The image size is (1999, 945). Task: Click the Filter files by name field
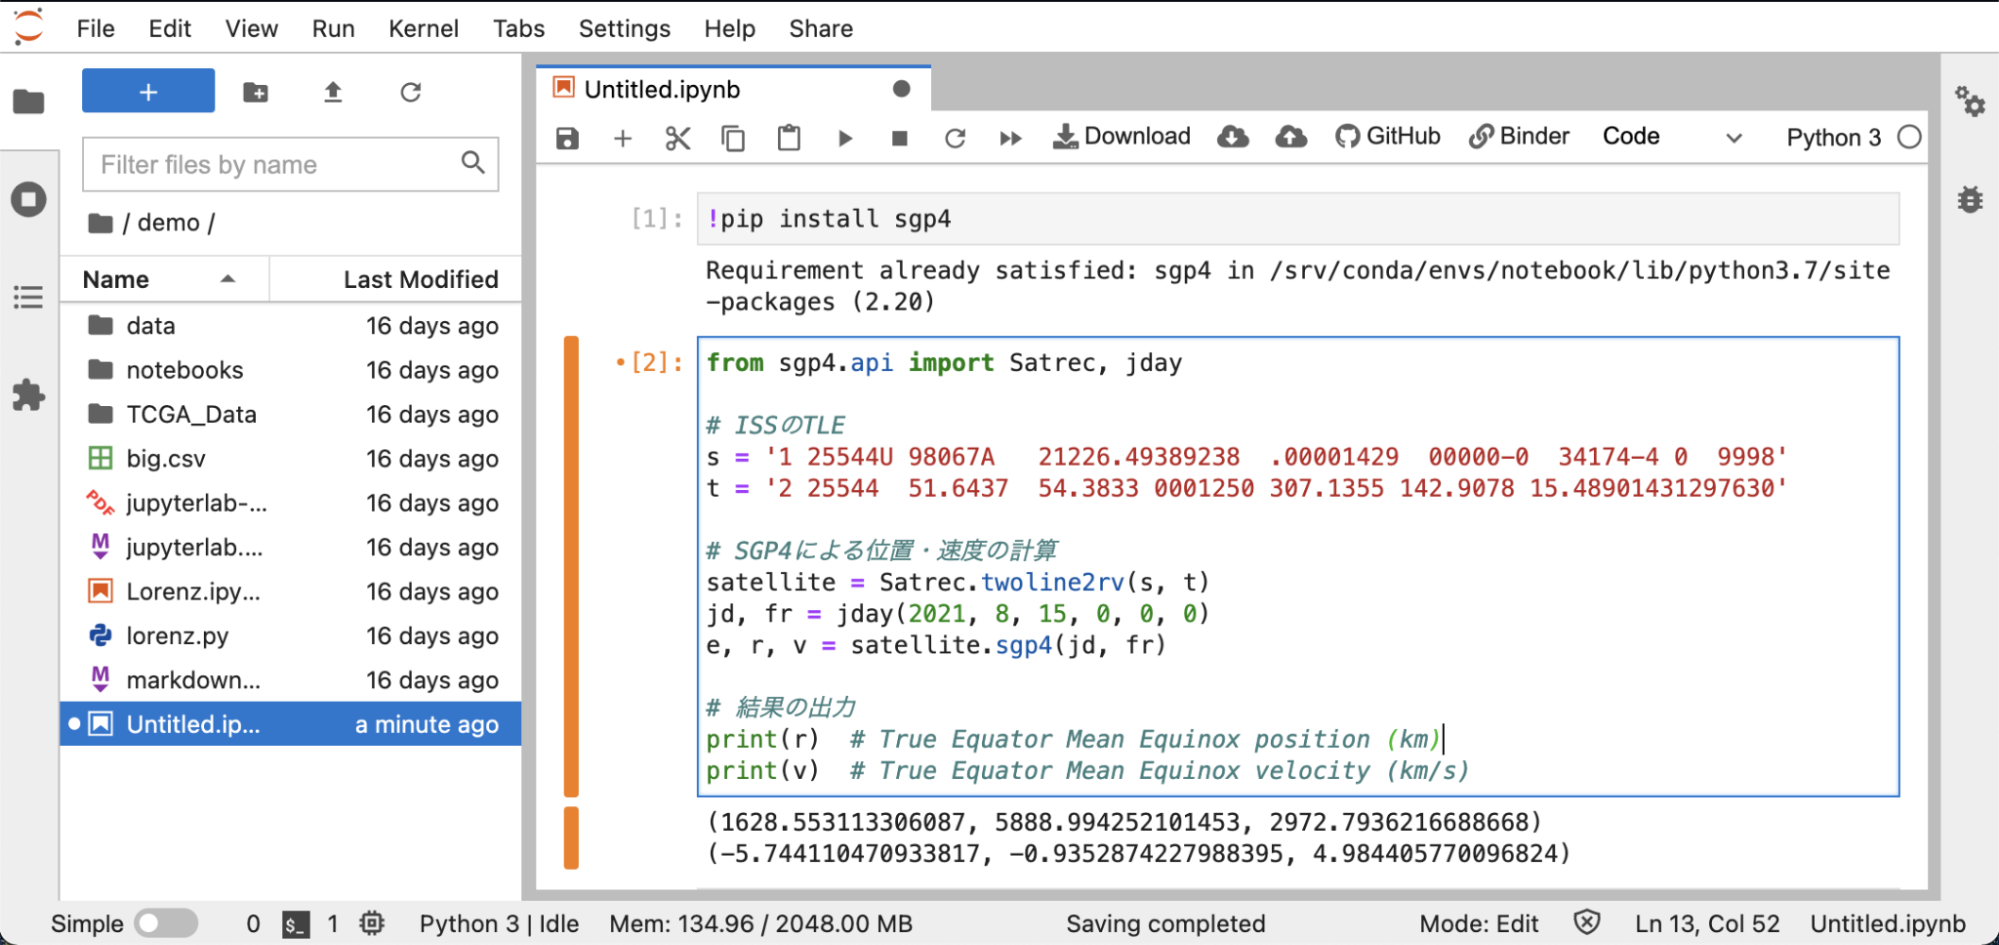coord(290,164)
